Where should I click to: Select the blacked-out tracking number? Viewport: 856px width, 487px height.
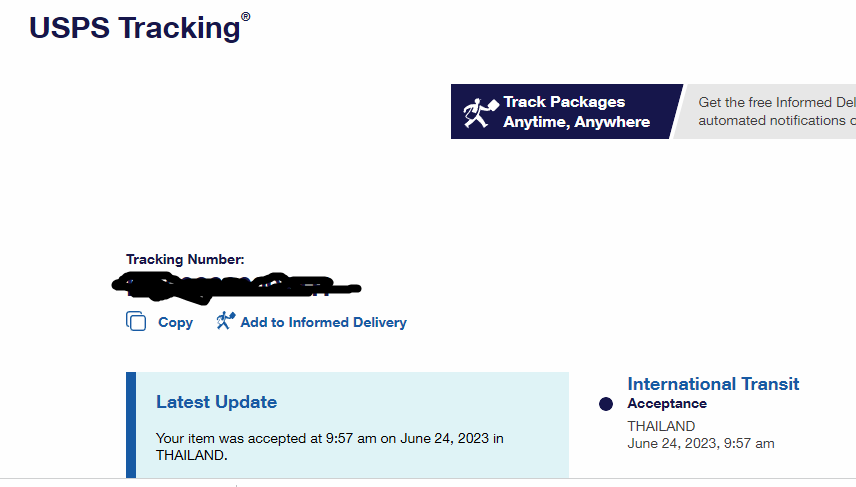click(x=236, y=286)
